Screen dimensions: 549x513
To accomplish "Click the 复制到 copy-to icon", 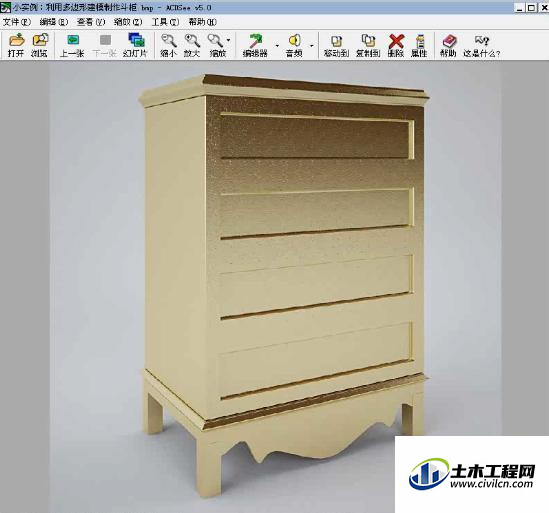I will 368,45.
